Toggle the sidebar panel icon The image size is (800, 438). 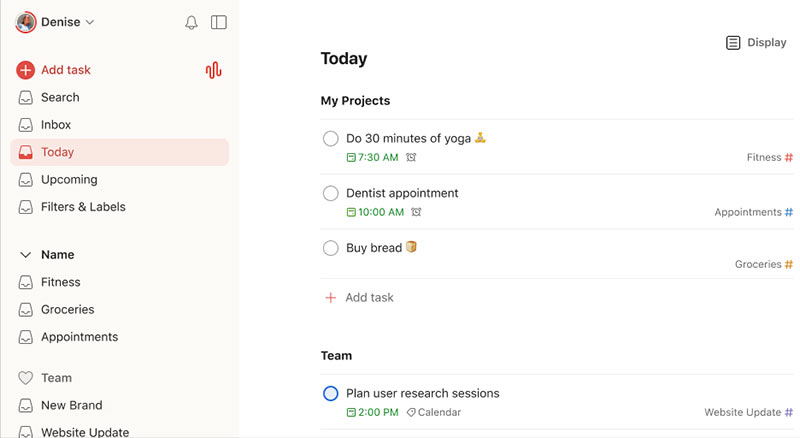219,23
